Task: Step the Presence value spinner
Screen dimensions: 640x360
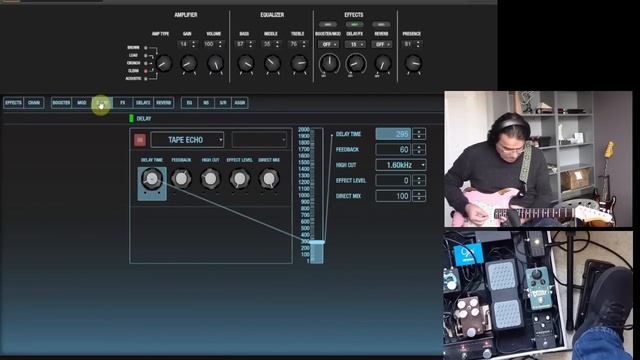Action: click(418, 44)
